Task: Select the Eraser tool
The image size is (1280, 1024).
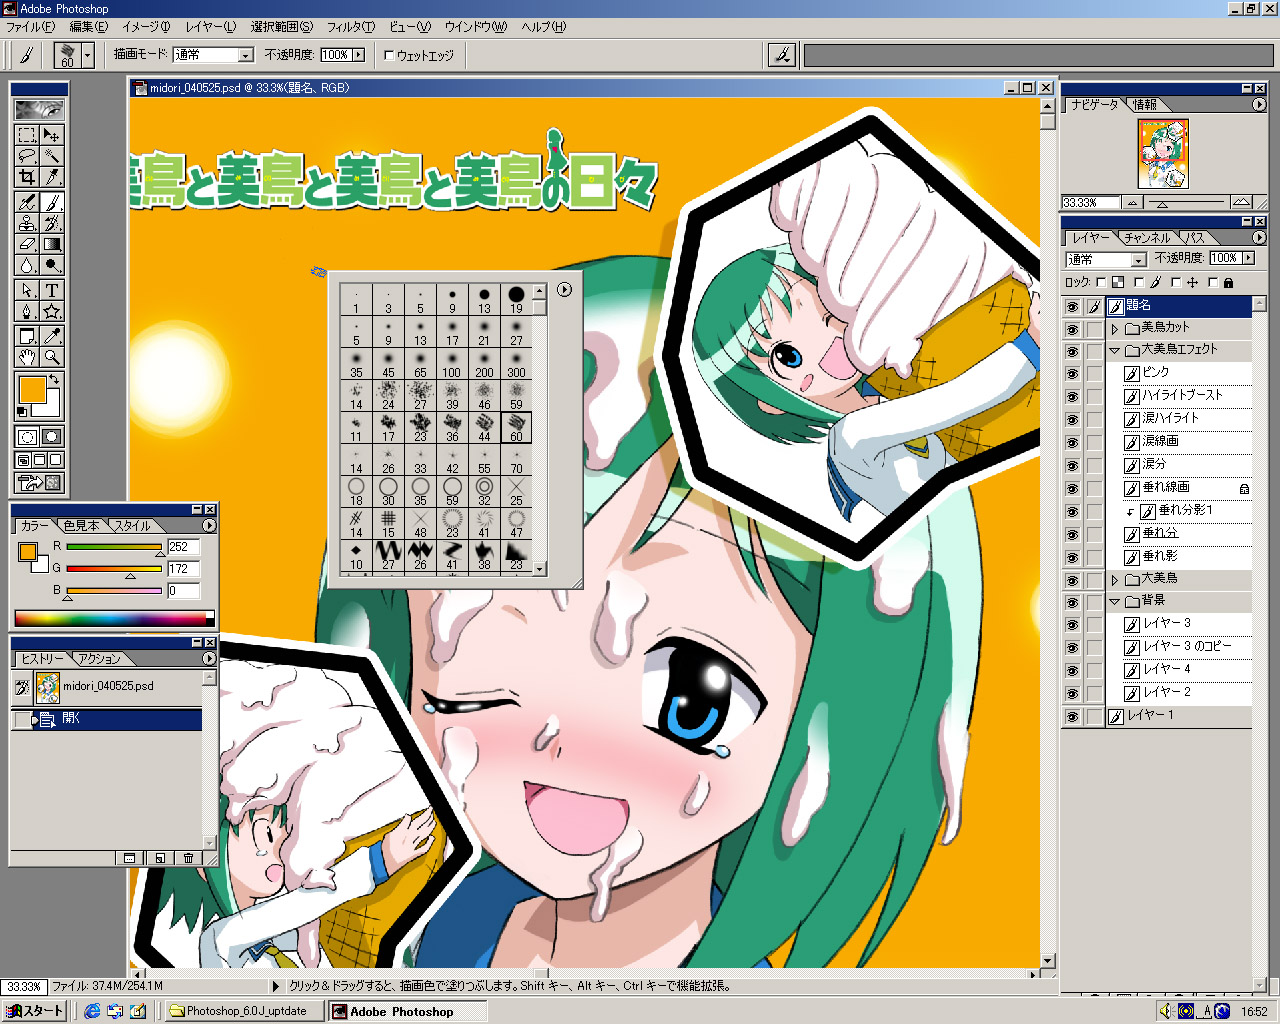Action: coord(27,244)
